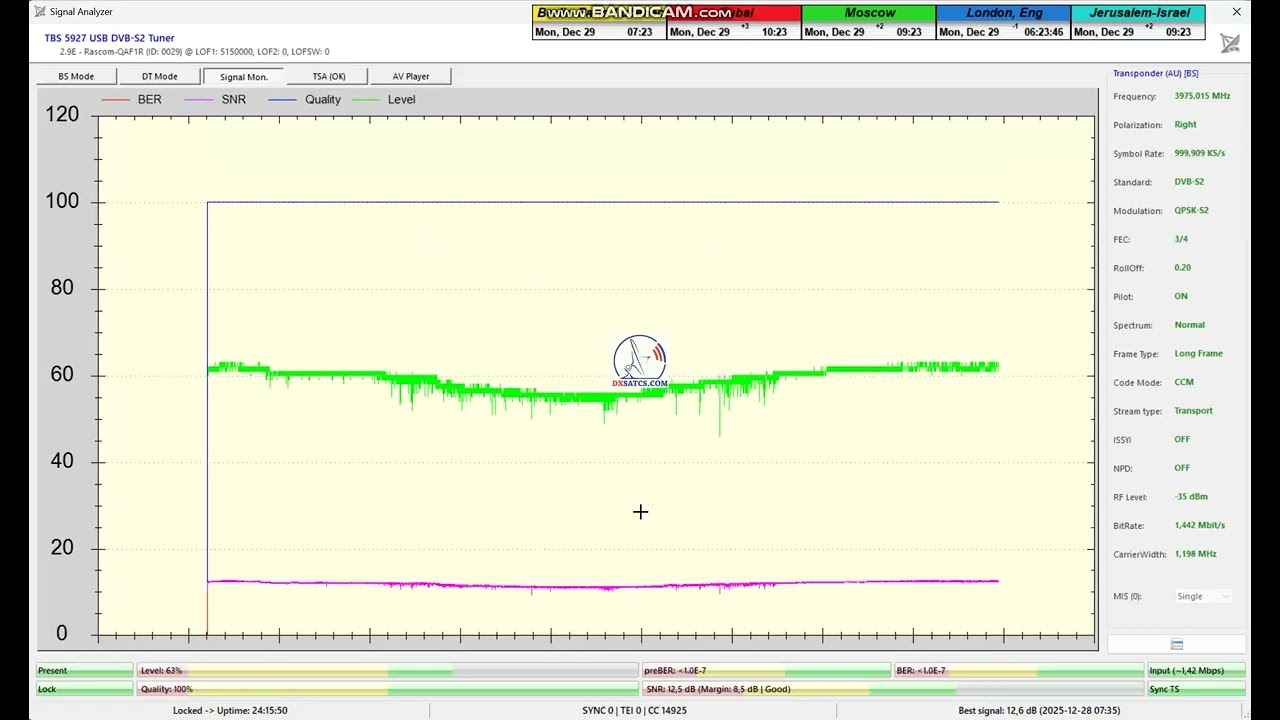Click the Code Mode value CCM
This screenshot has height=720, width=1280.
[1184, 382]
